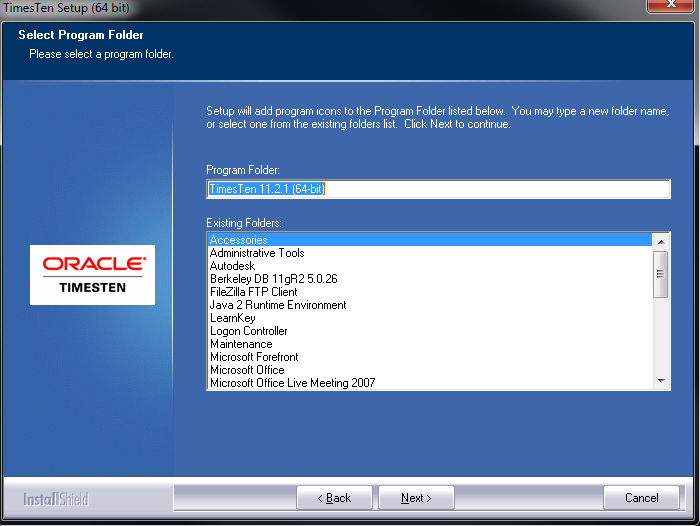
Task: Select Administrative Tools folder
Action: pos(430,253)
